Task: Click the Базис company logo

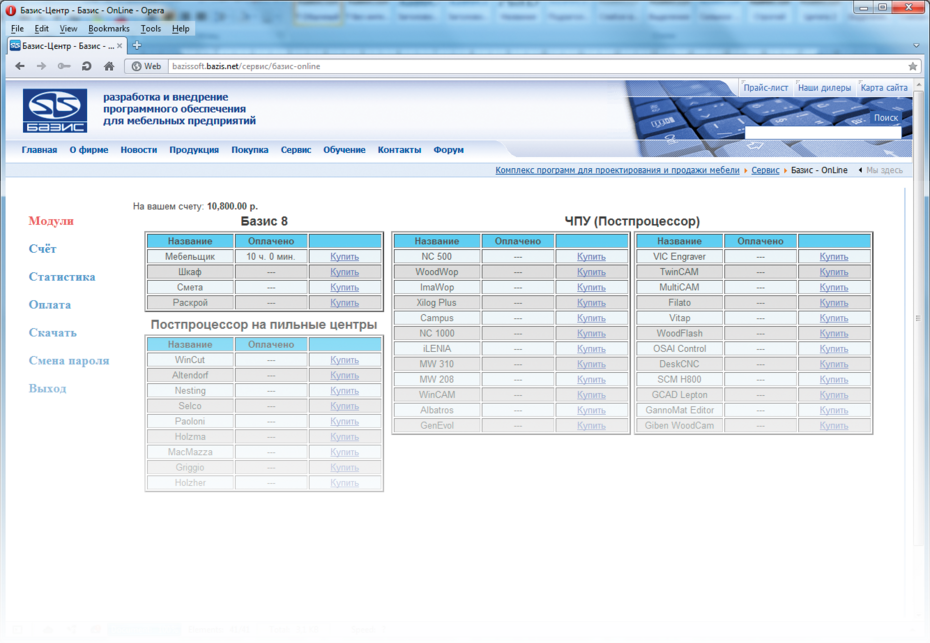Action: click(x=55, y=110)
